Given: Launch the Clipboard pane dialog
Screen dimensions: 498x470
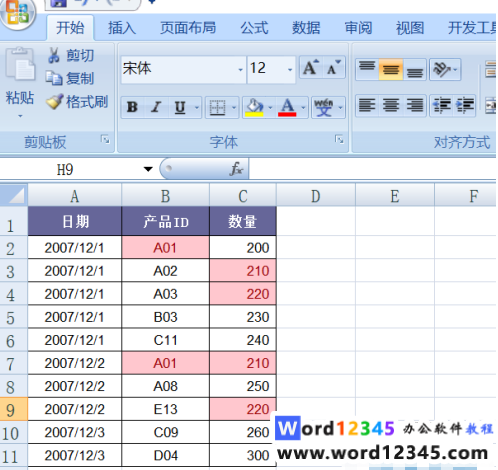Looking at the screenshot, I should point(105,139).
